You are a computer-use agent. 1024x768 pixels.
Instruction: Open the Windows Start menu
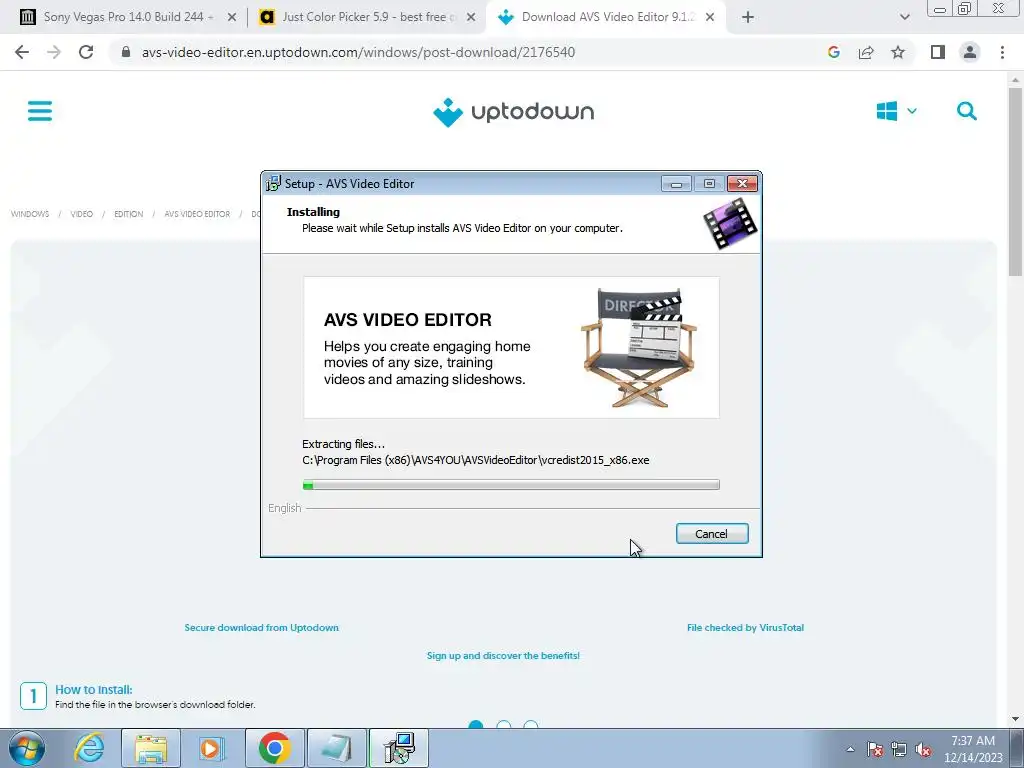coord(27,748)
